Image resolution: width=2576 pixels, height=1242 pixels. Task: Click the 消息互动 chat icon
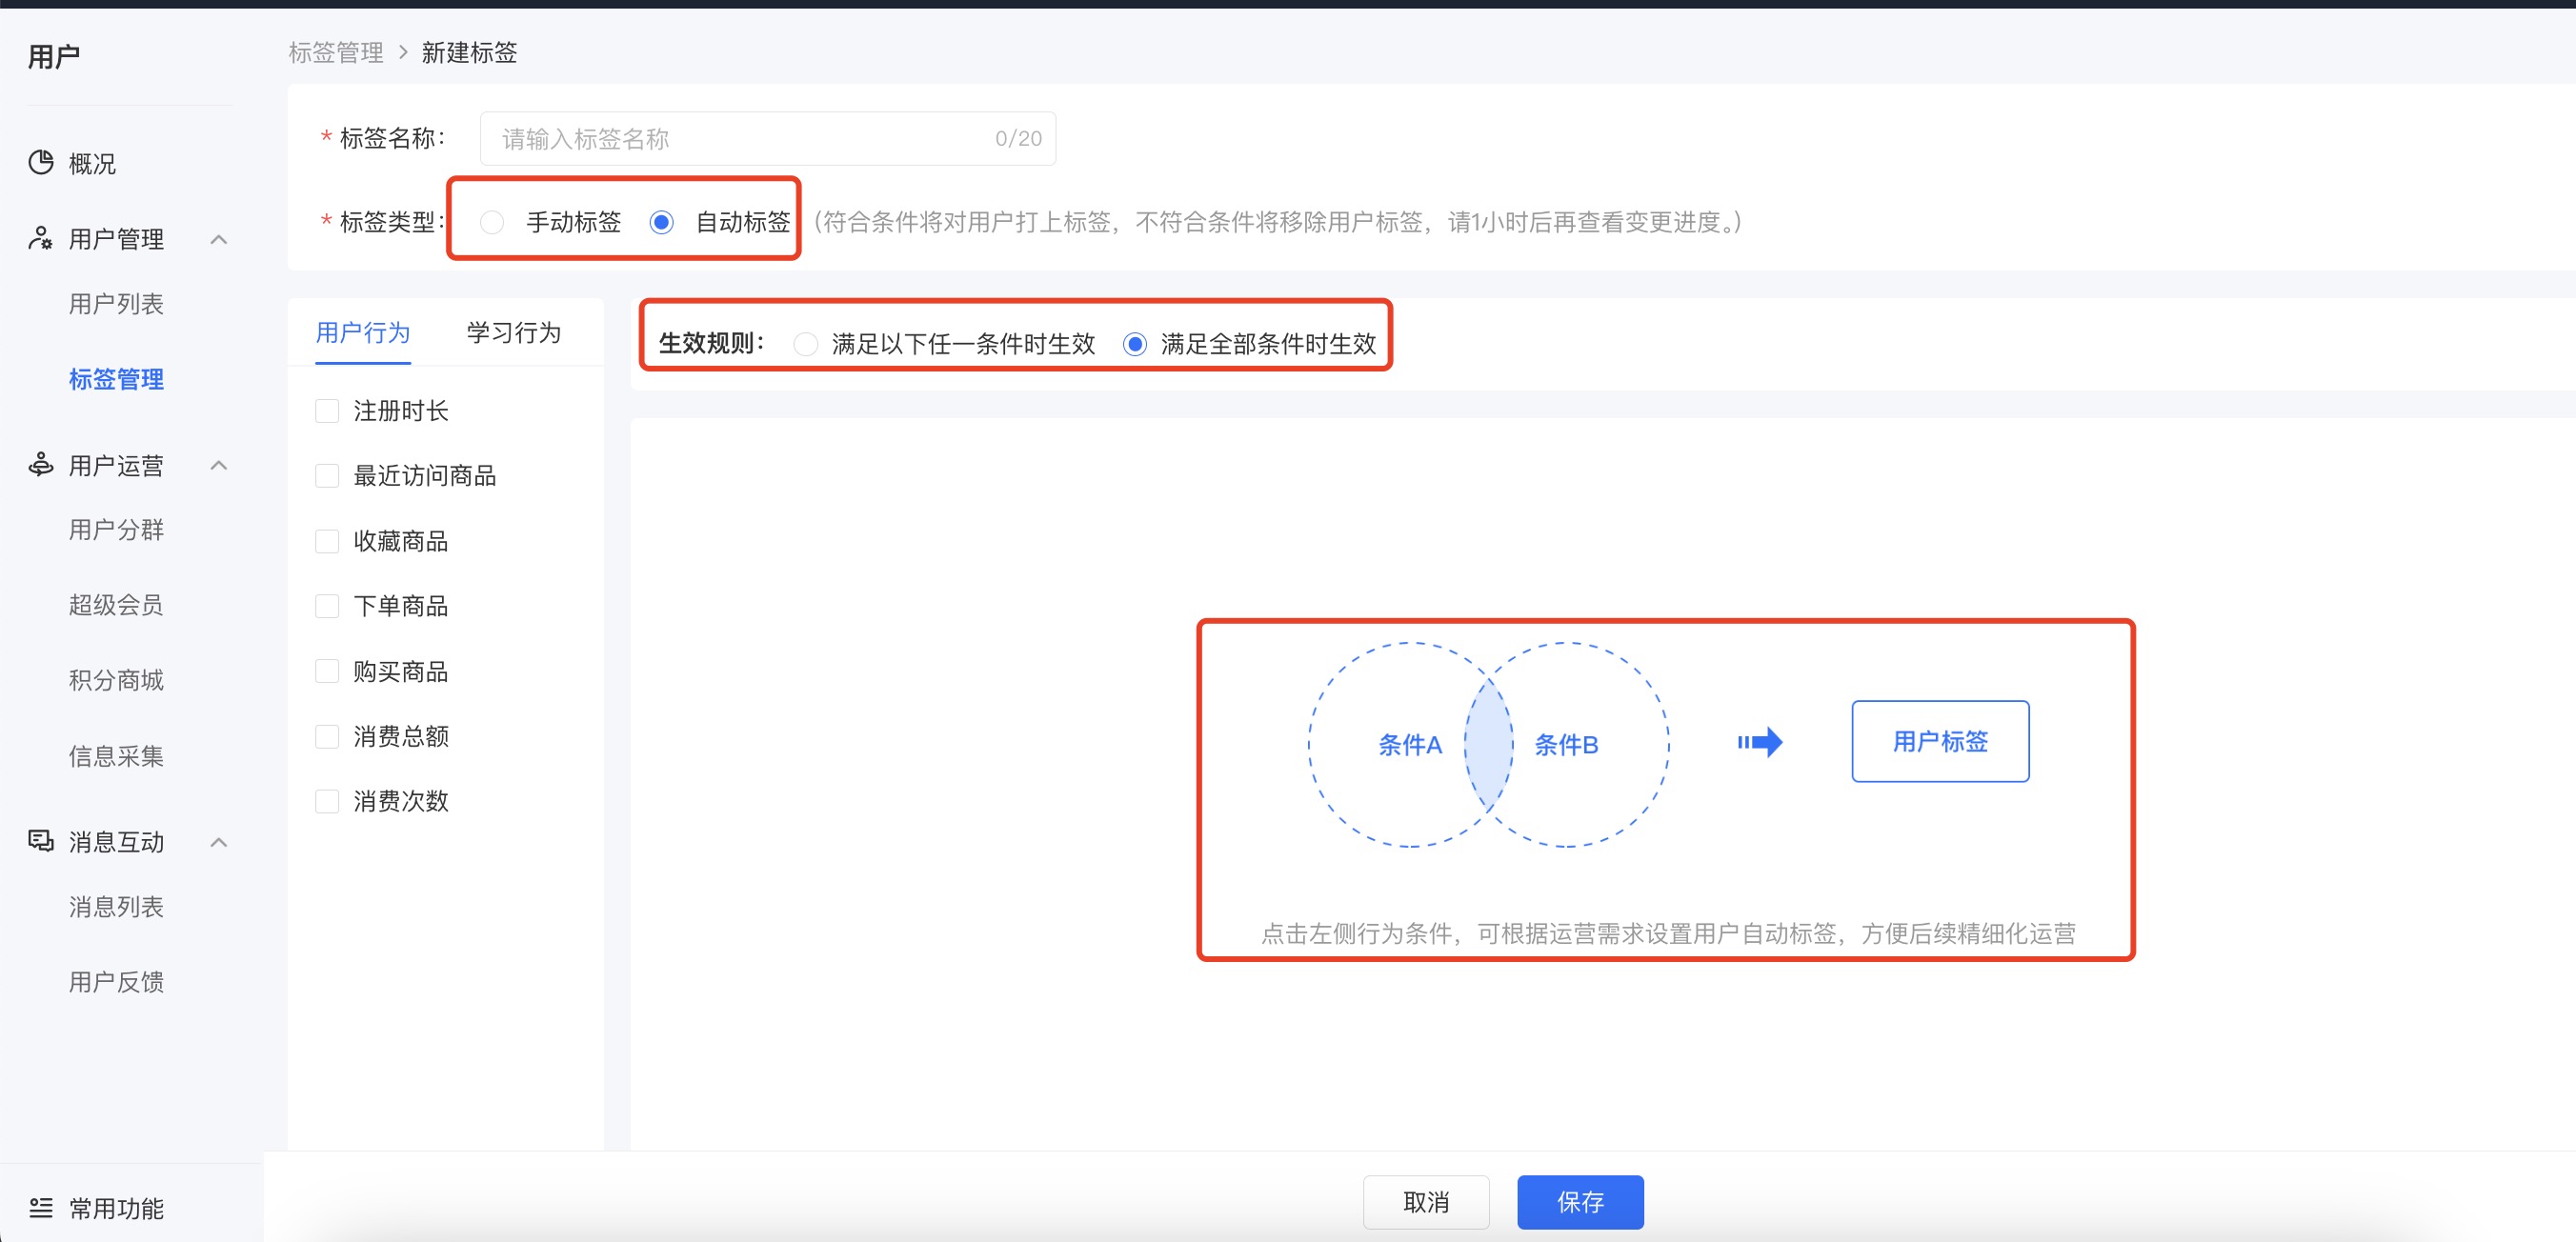coord(41,841)
